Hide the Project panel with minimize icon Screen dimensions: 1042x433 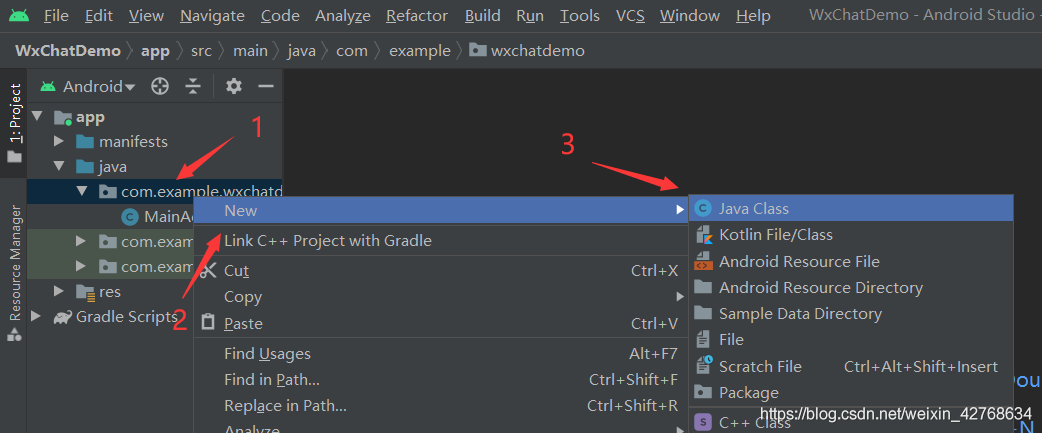click(266, 87)
